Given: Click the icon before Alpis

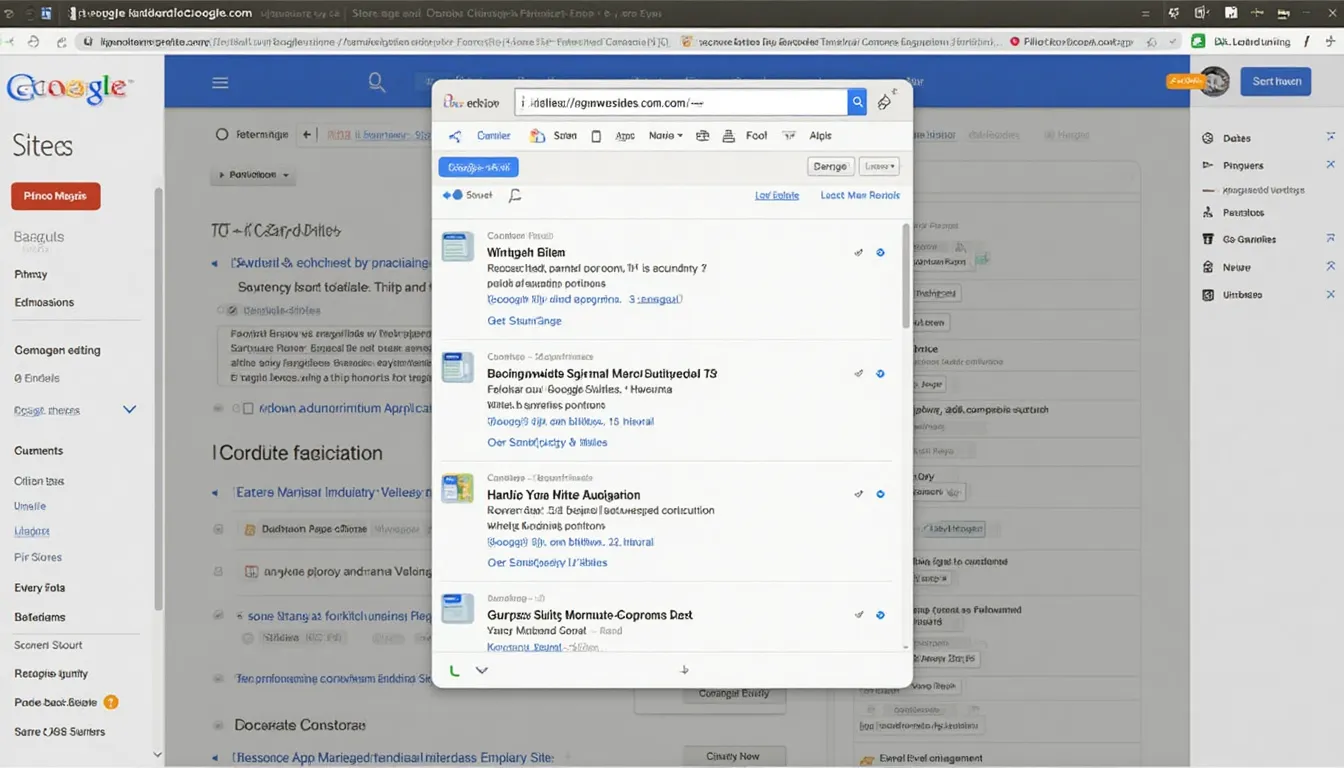Looking at the screenshot, I should (x=788, y=136).
